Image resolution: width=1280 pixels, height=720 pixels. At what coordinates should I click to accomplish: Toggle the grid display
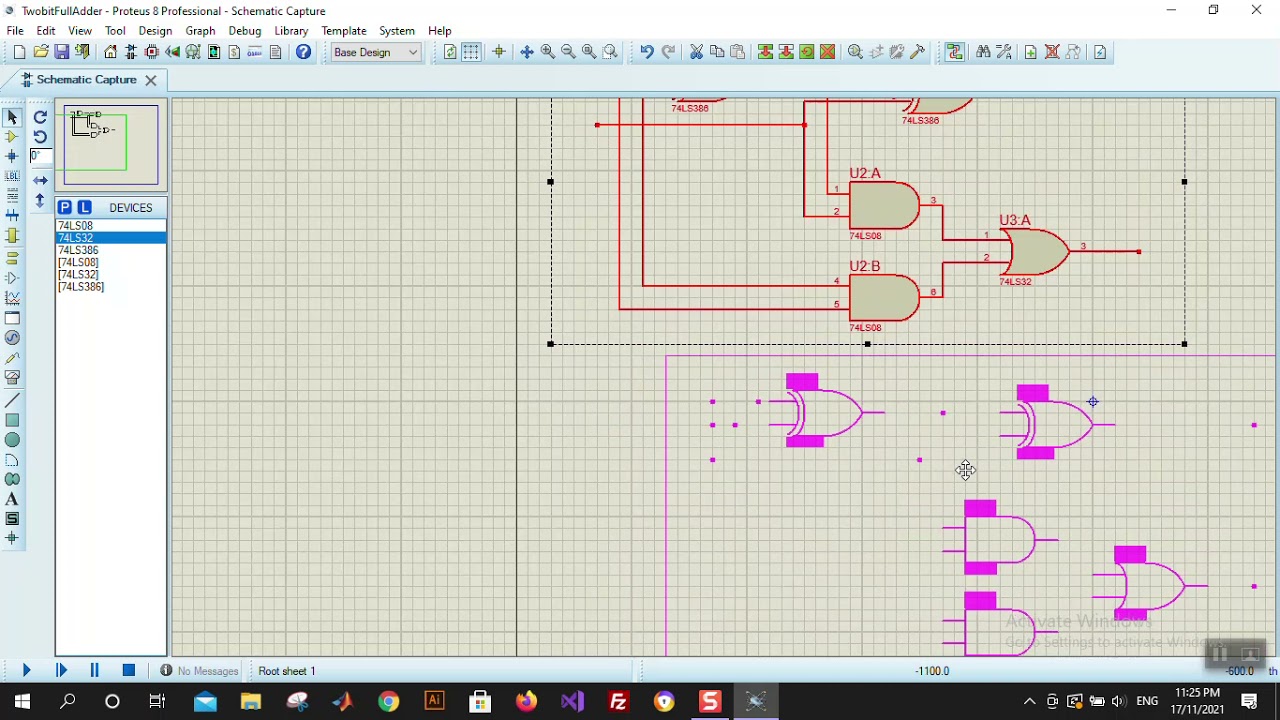(x=471, y=52)
